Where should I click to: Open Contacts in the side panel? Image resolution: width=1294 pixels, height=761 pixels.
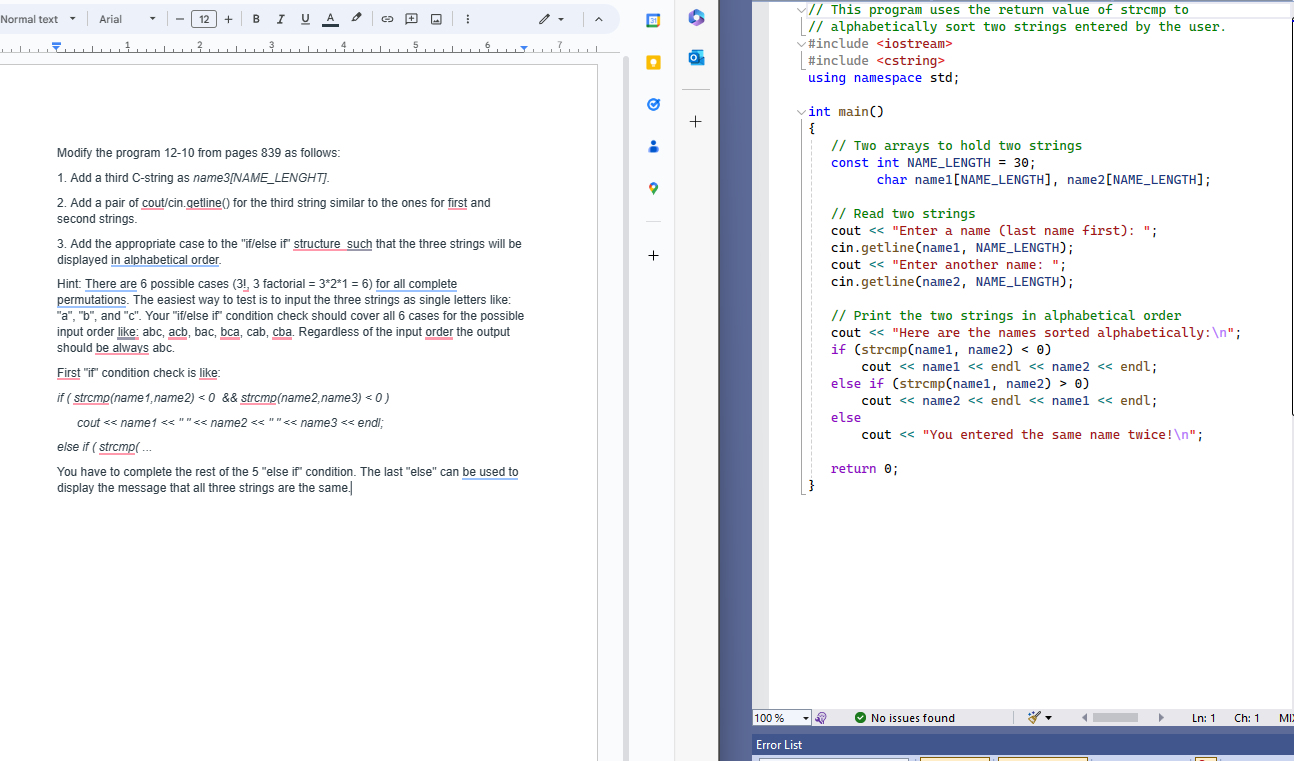653,146
